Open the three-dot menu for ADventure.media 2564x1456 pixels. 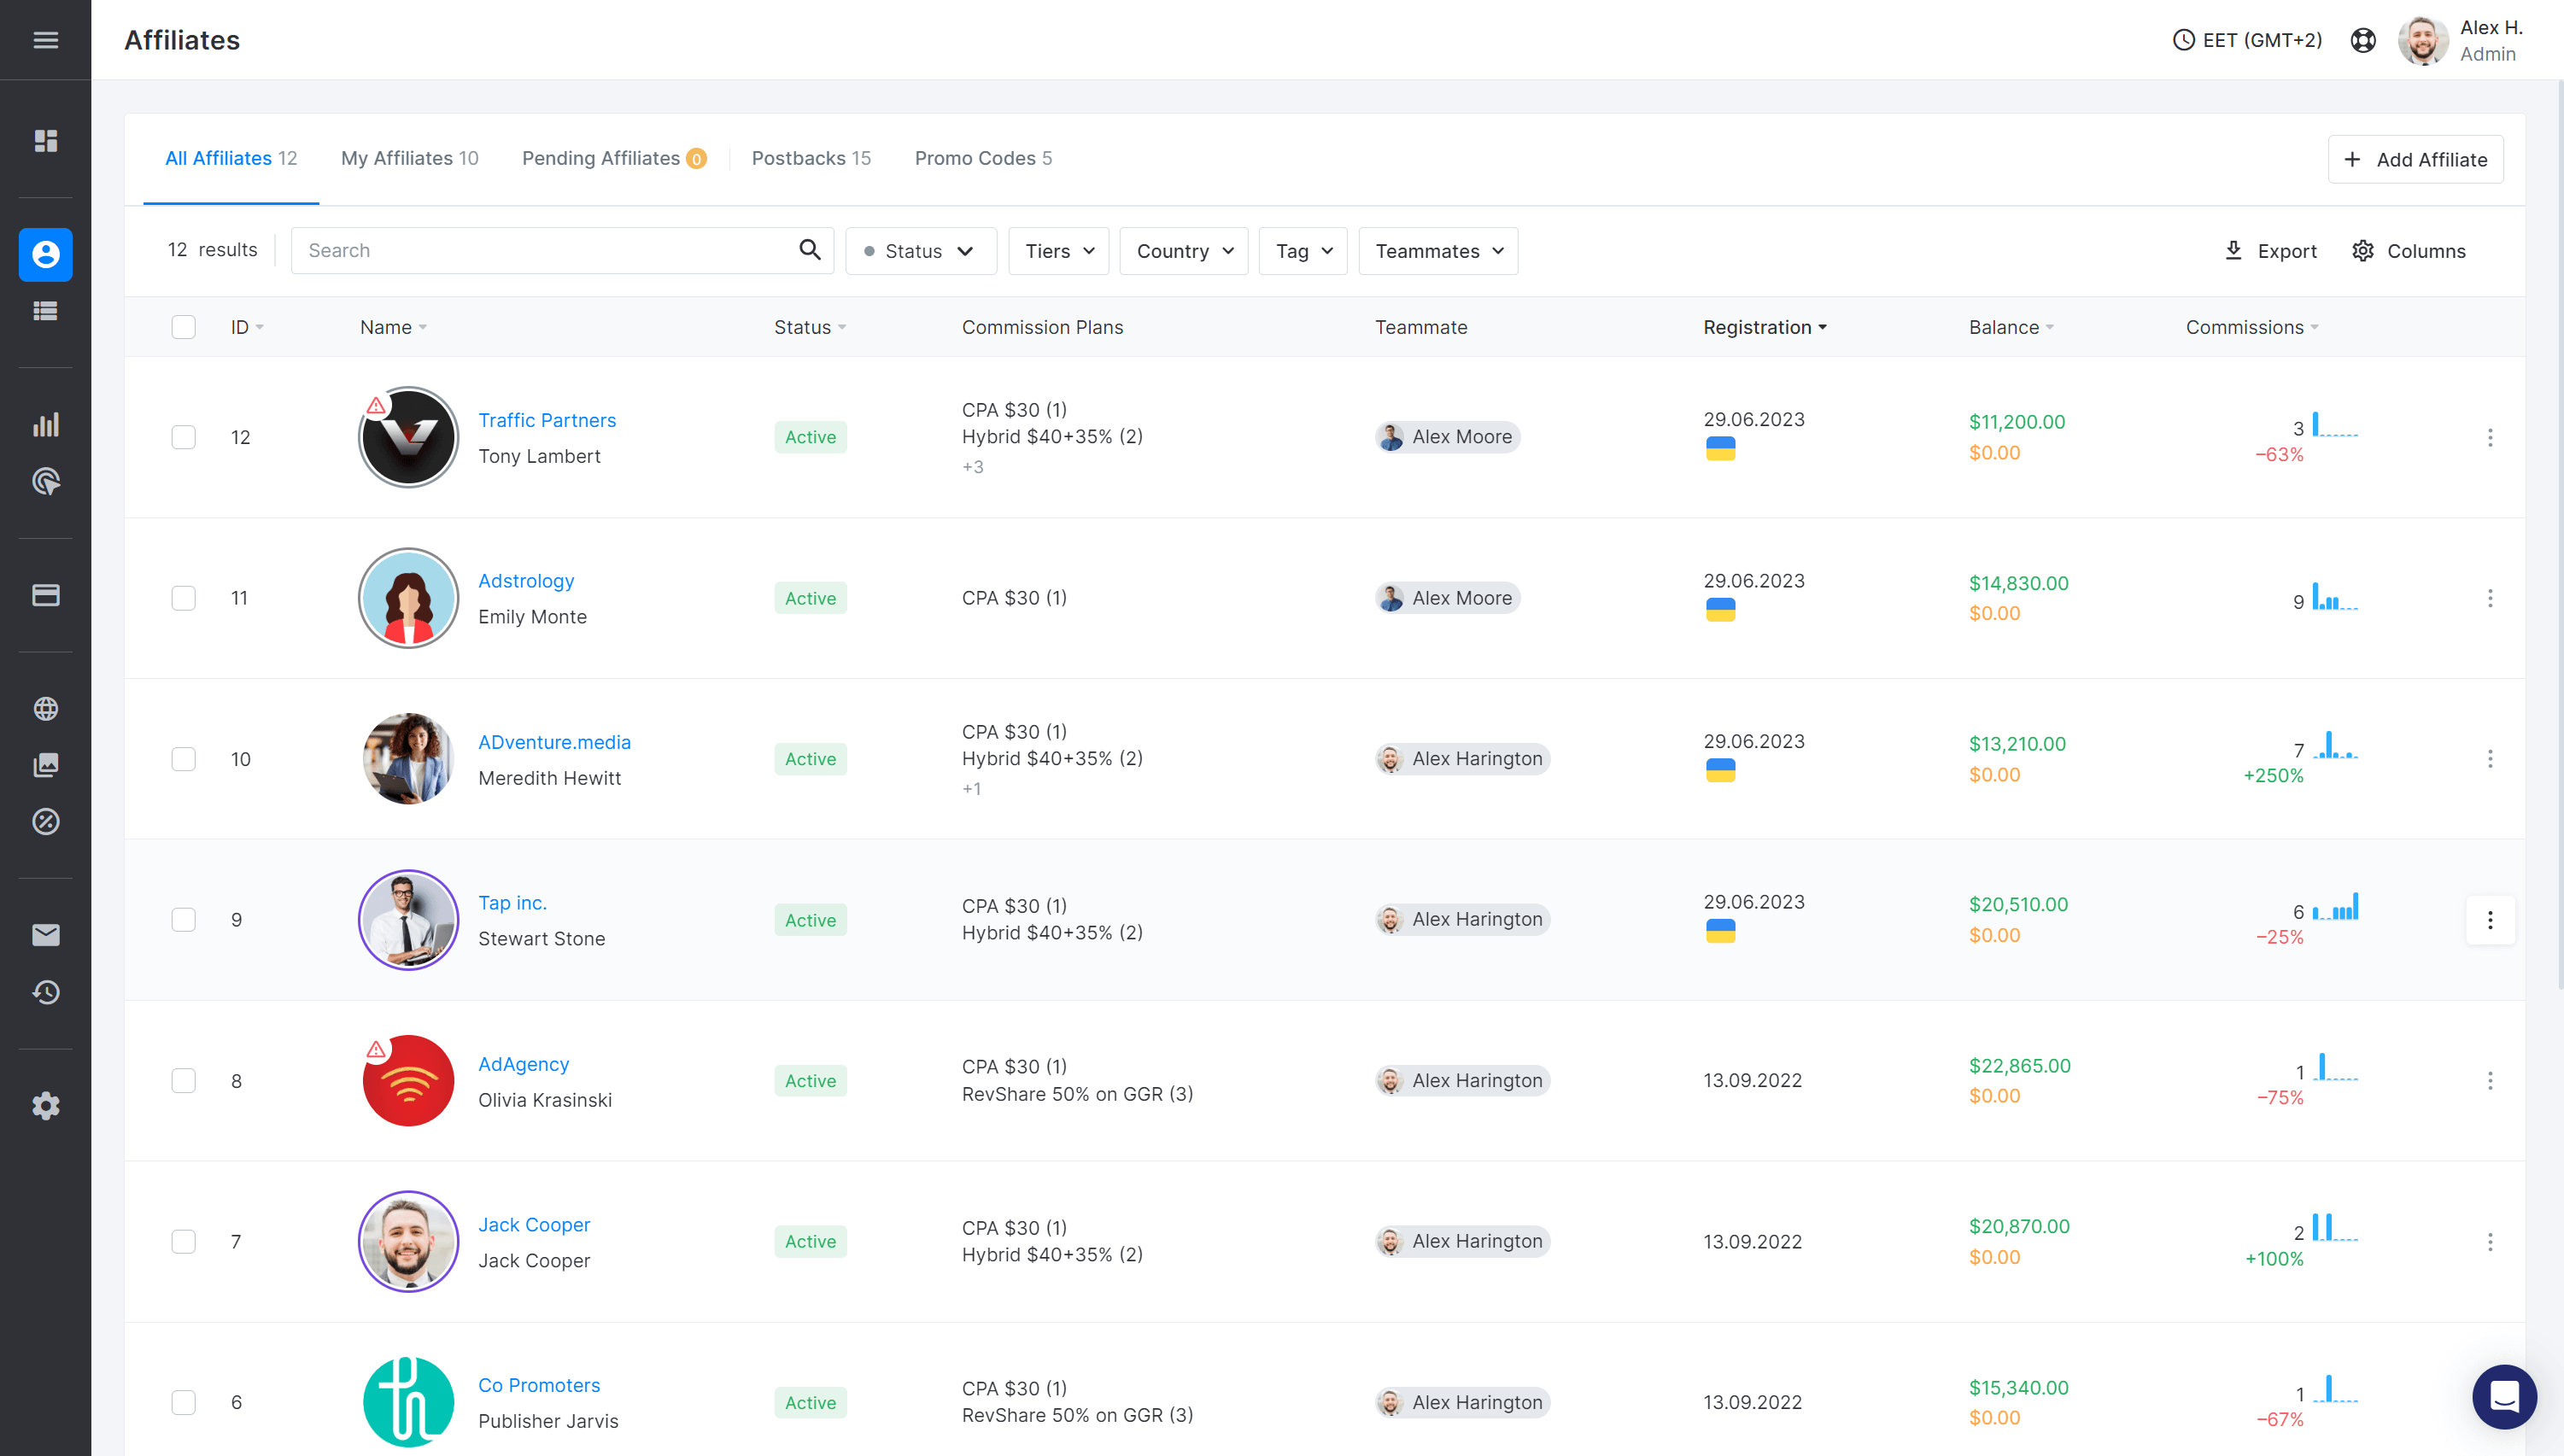[2490, 759]
